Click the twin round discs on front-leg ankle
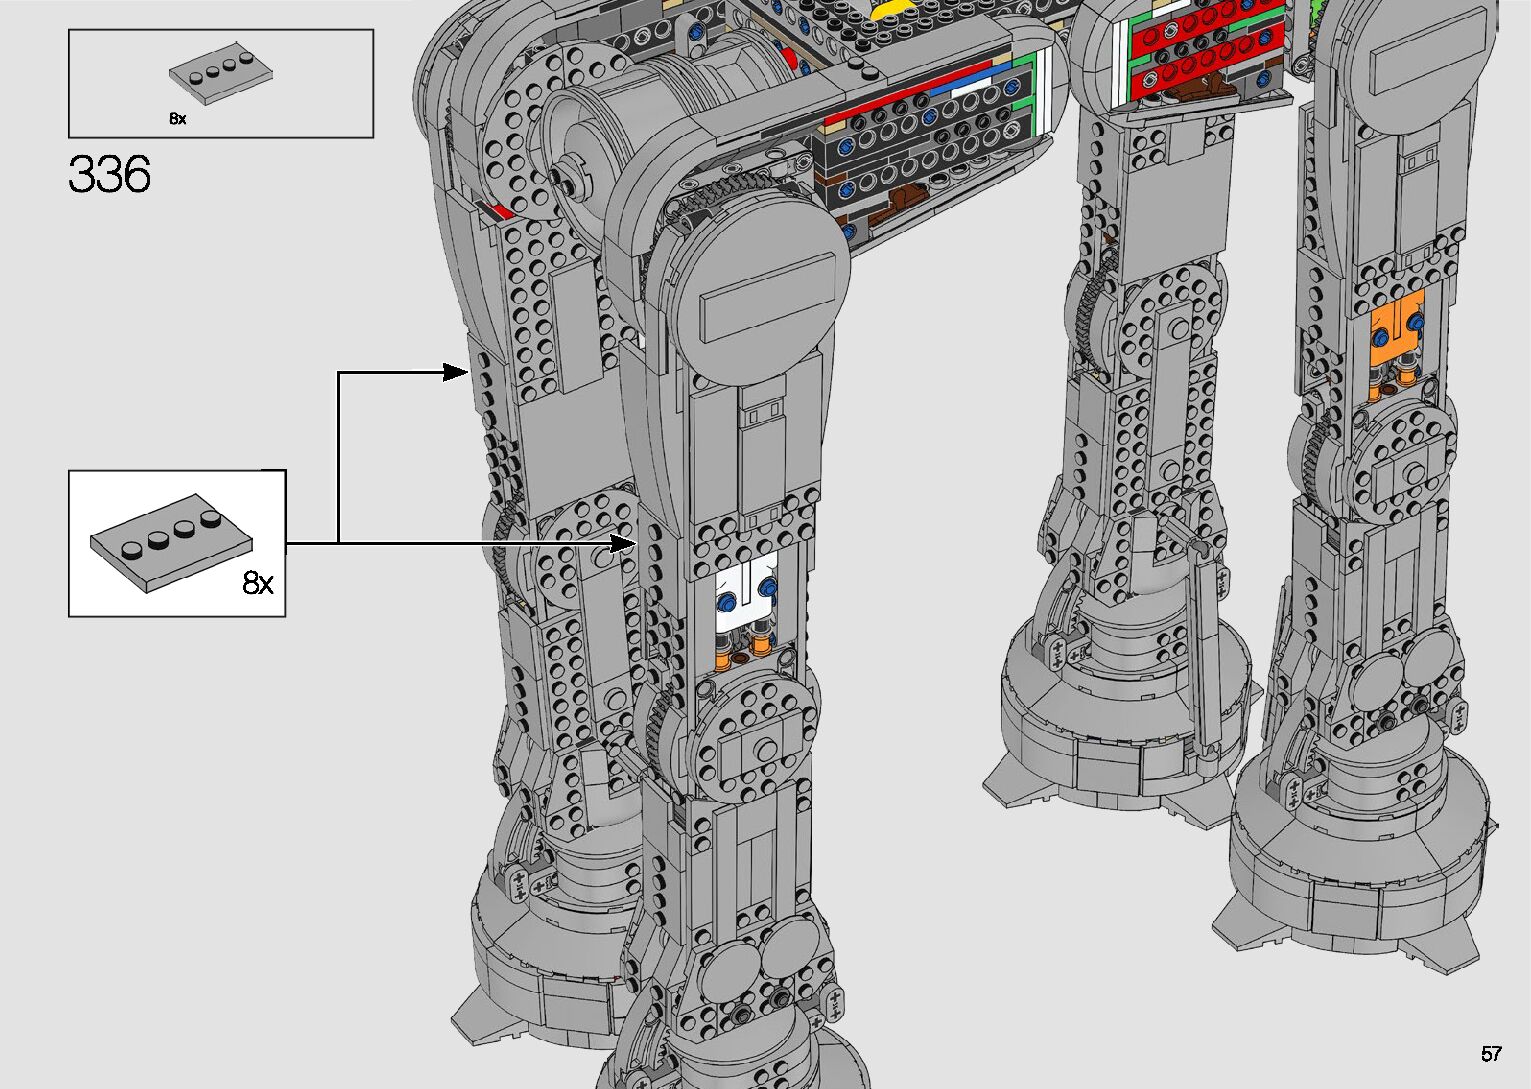 (764, 960)
